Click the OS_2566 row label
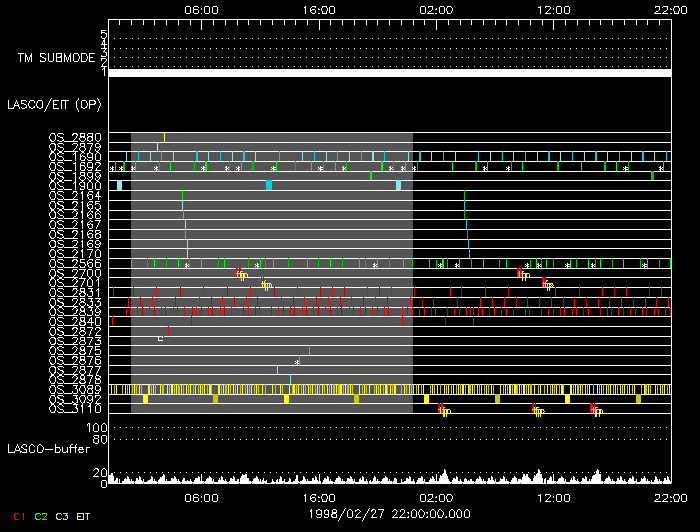Viewport: 700px width, 532px height. (x=74, y=264)
